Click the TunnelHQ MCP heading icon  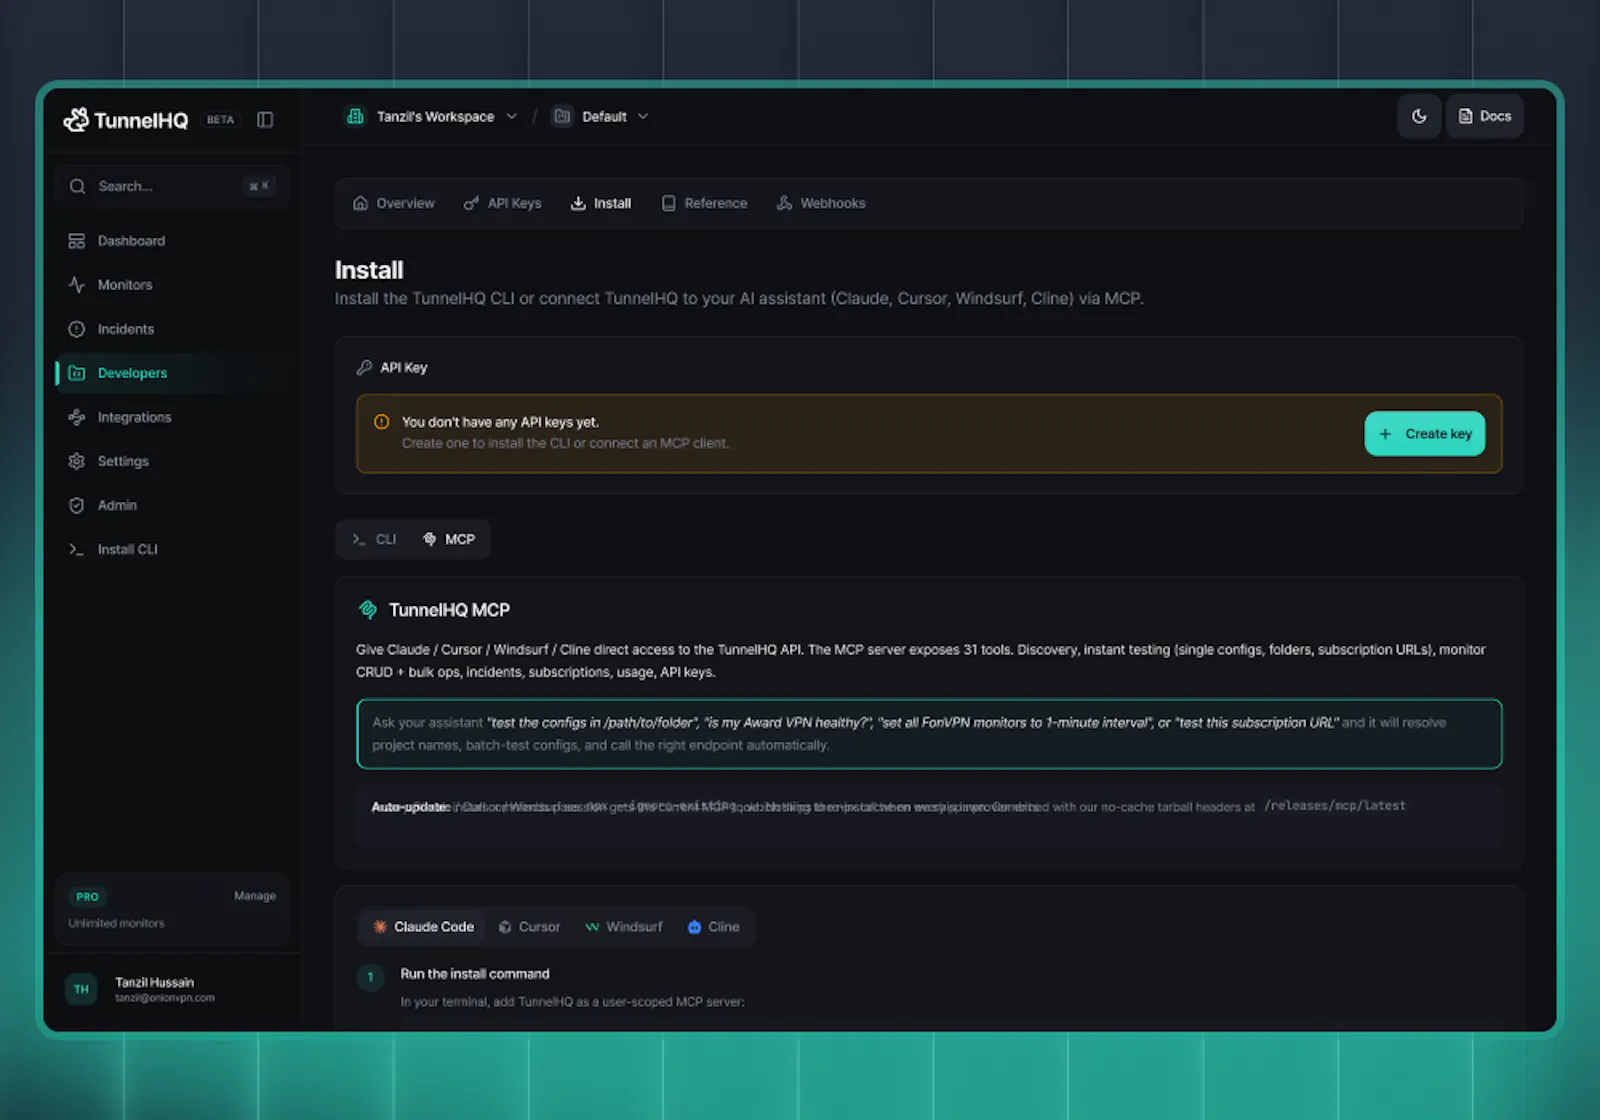click(368, 609)
